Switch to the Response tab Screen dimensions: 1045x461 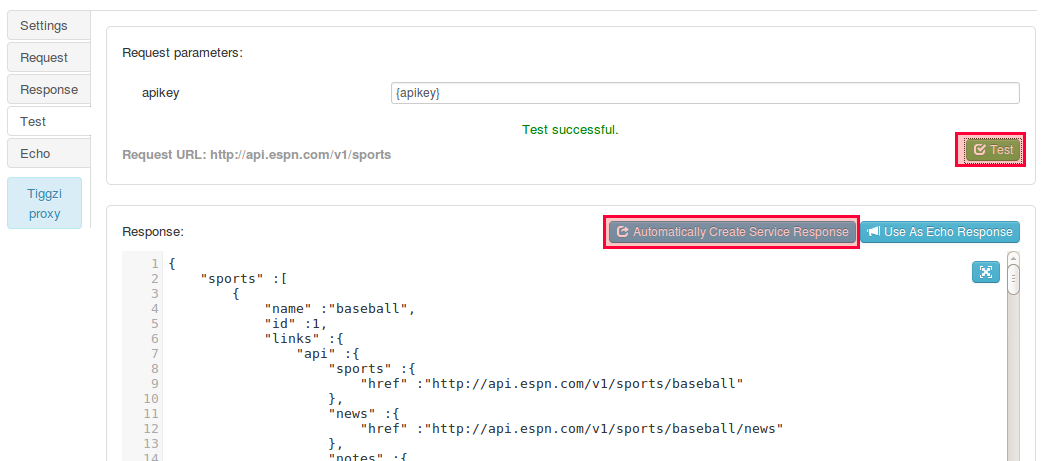pos(48,90)
